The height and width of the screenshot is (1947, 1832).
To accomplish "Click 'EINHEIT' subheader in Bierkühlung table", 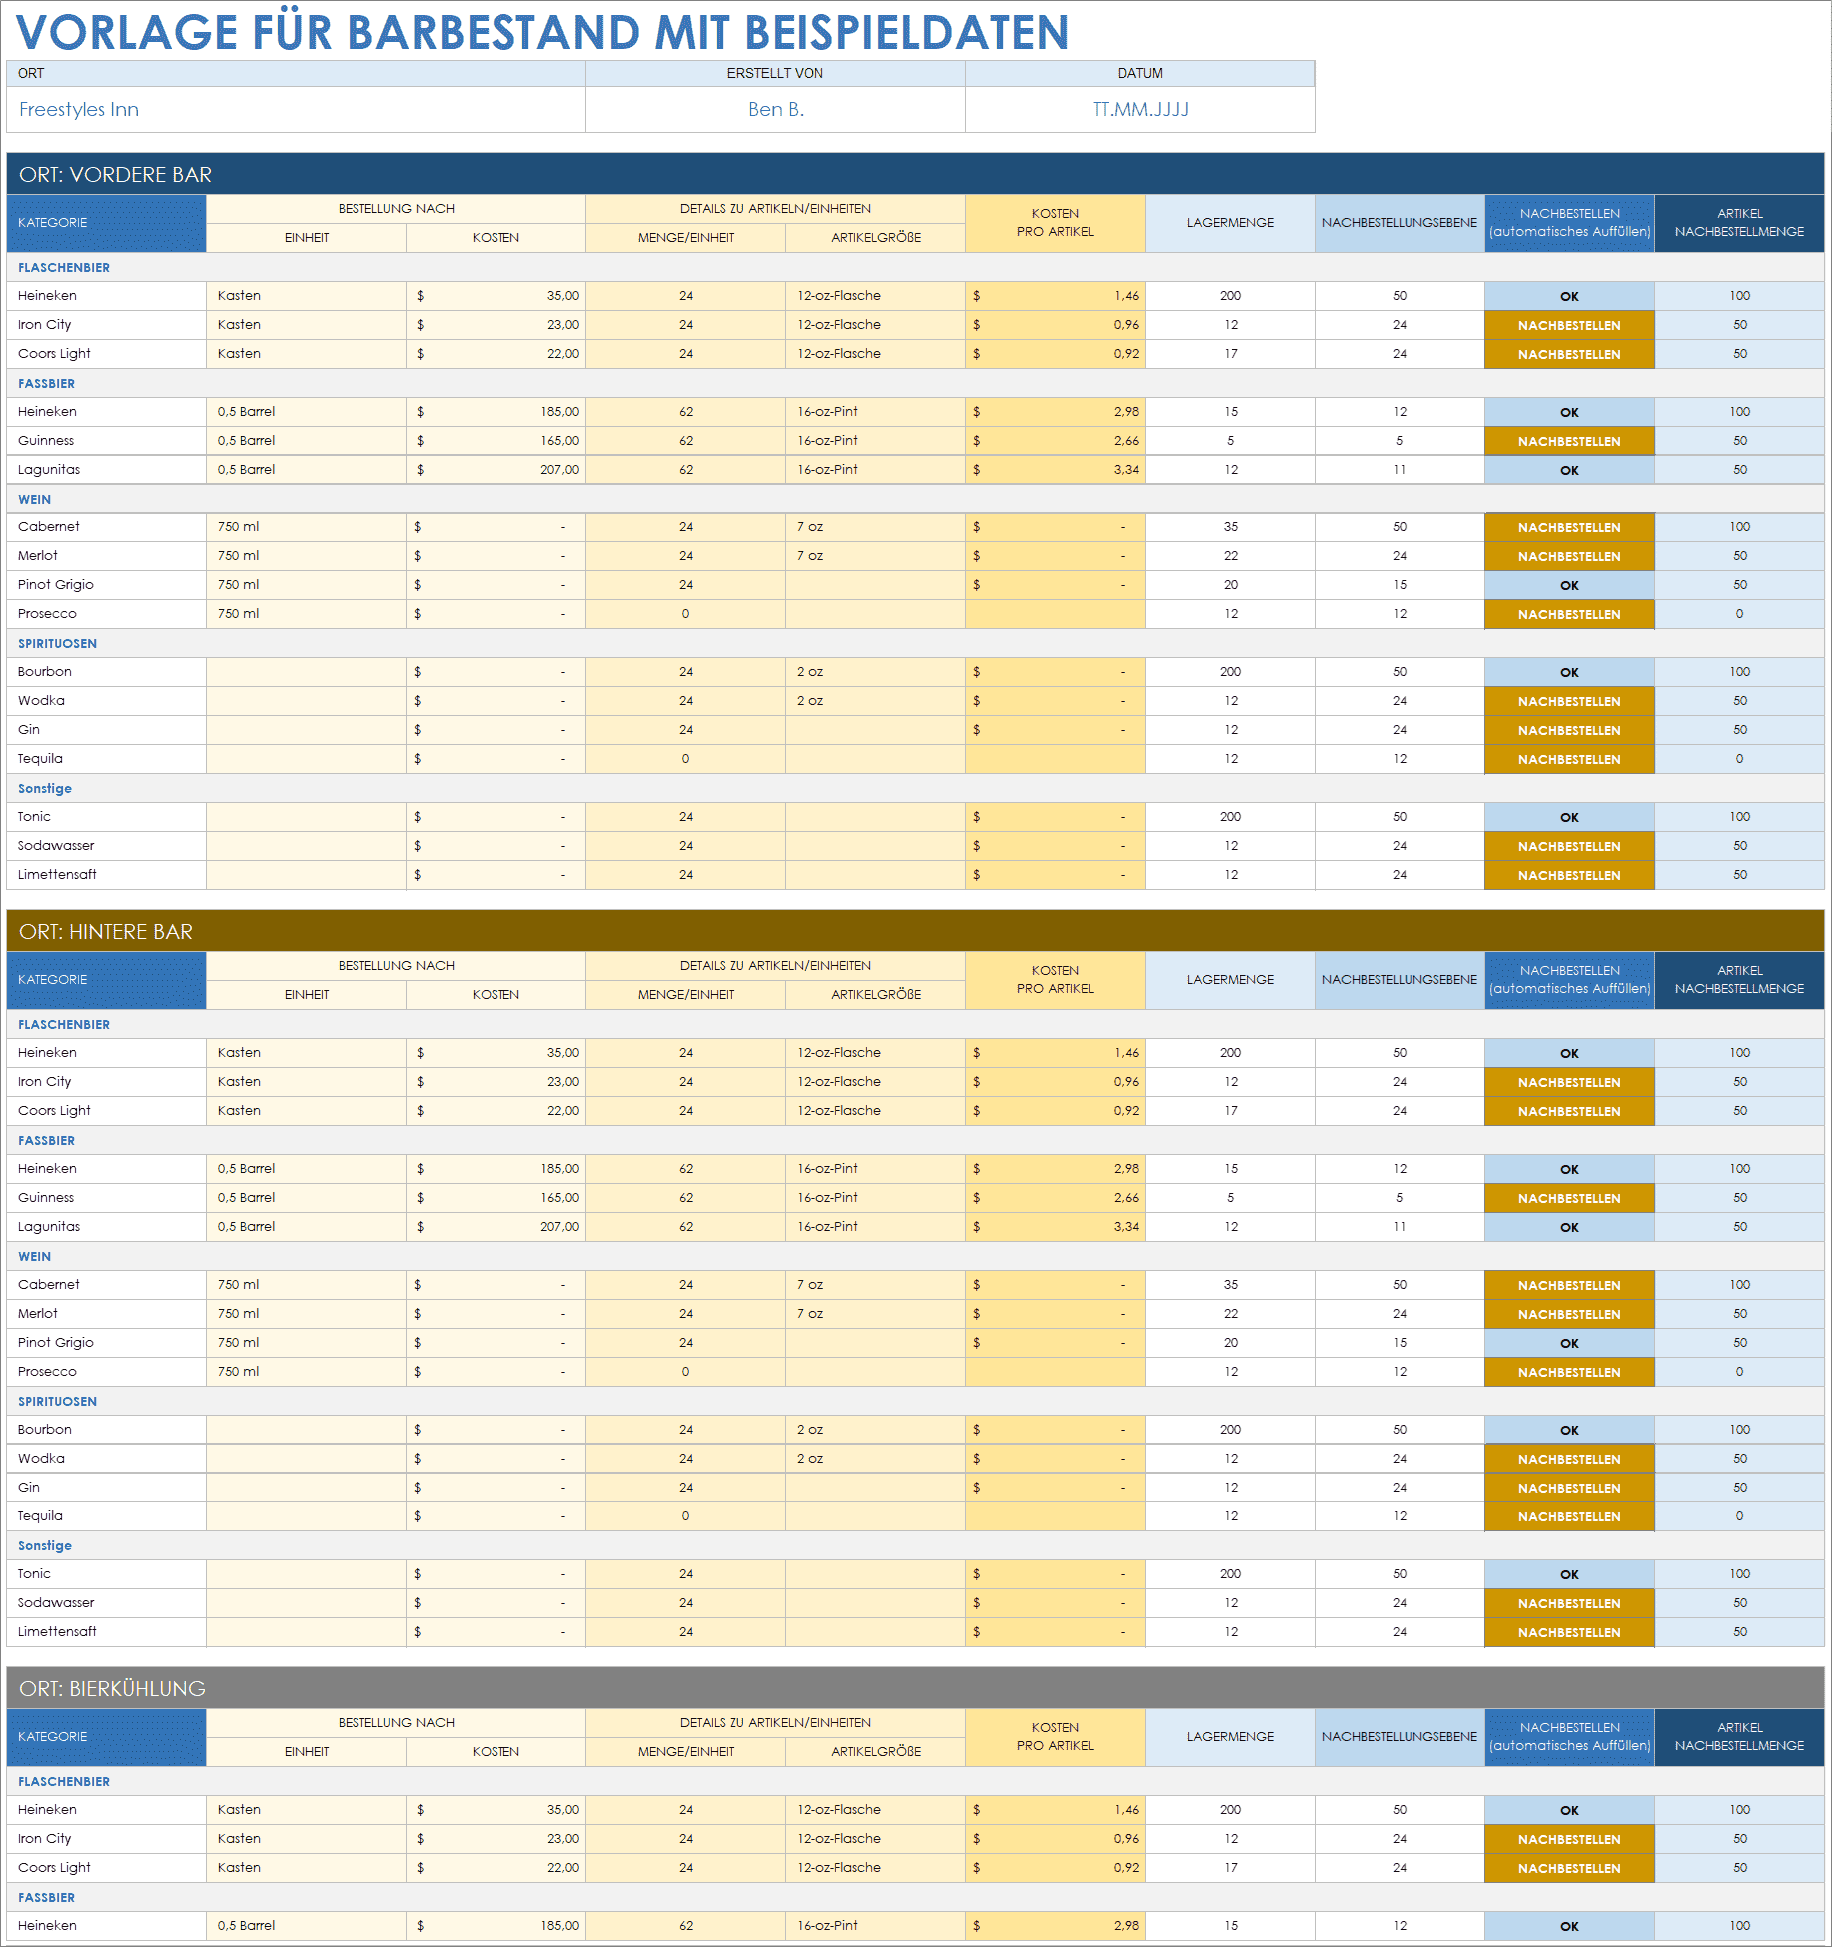I will (x=307, y=1751).
